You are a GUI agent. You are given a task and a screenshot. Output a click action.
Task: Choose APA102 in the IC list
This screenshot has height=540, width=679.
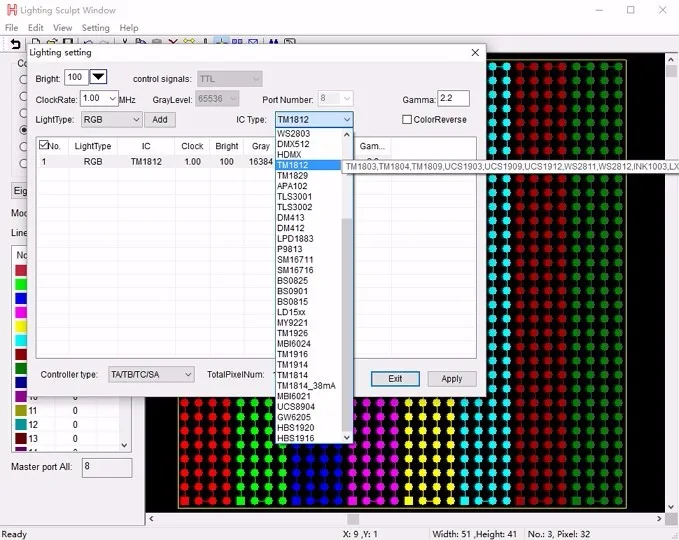click(308, 186)
